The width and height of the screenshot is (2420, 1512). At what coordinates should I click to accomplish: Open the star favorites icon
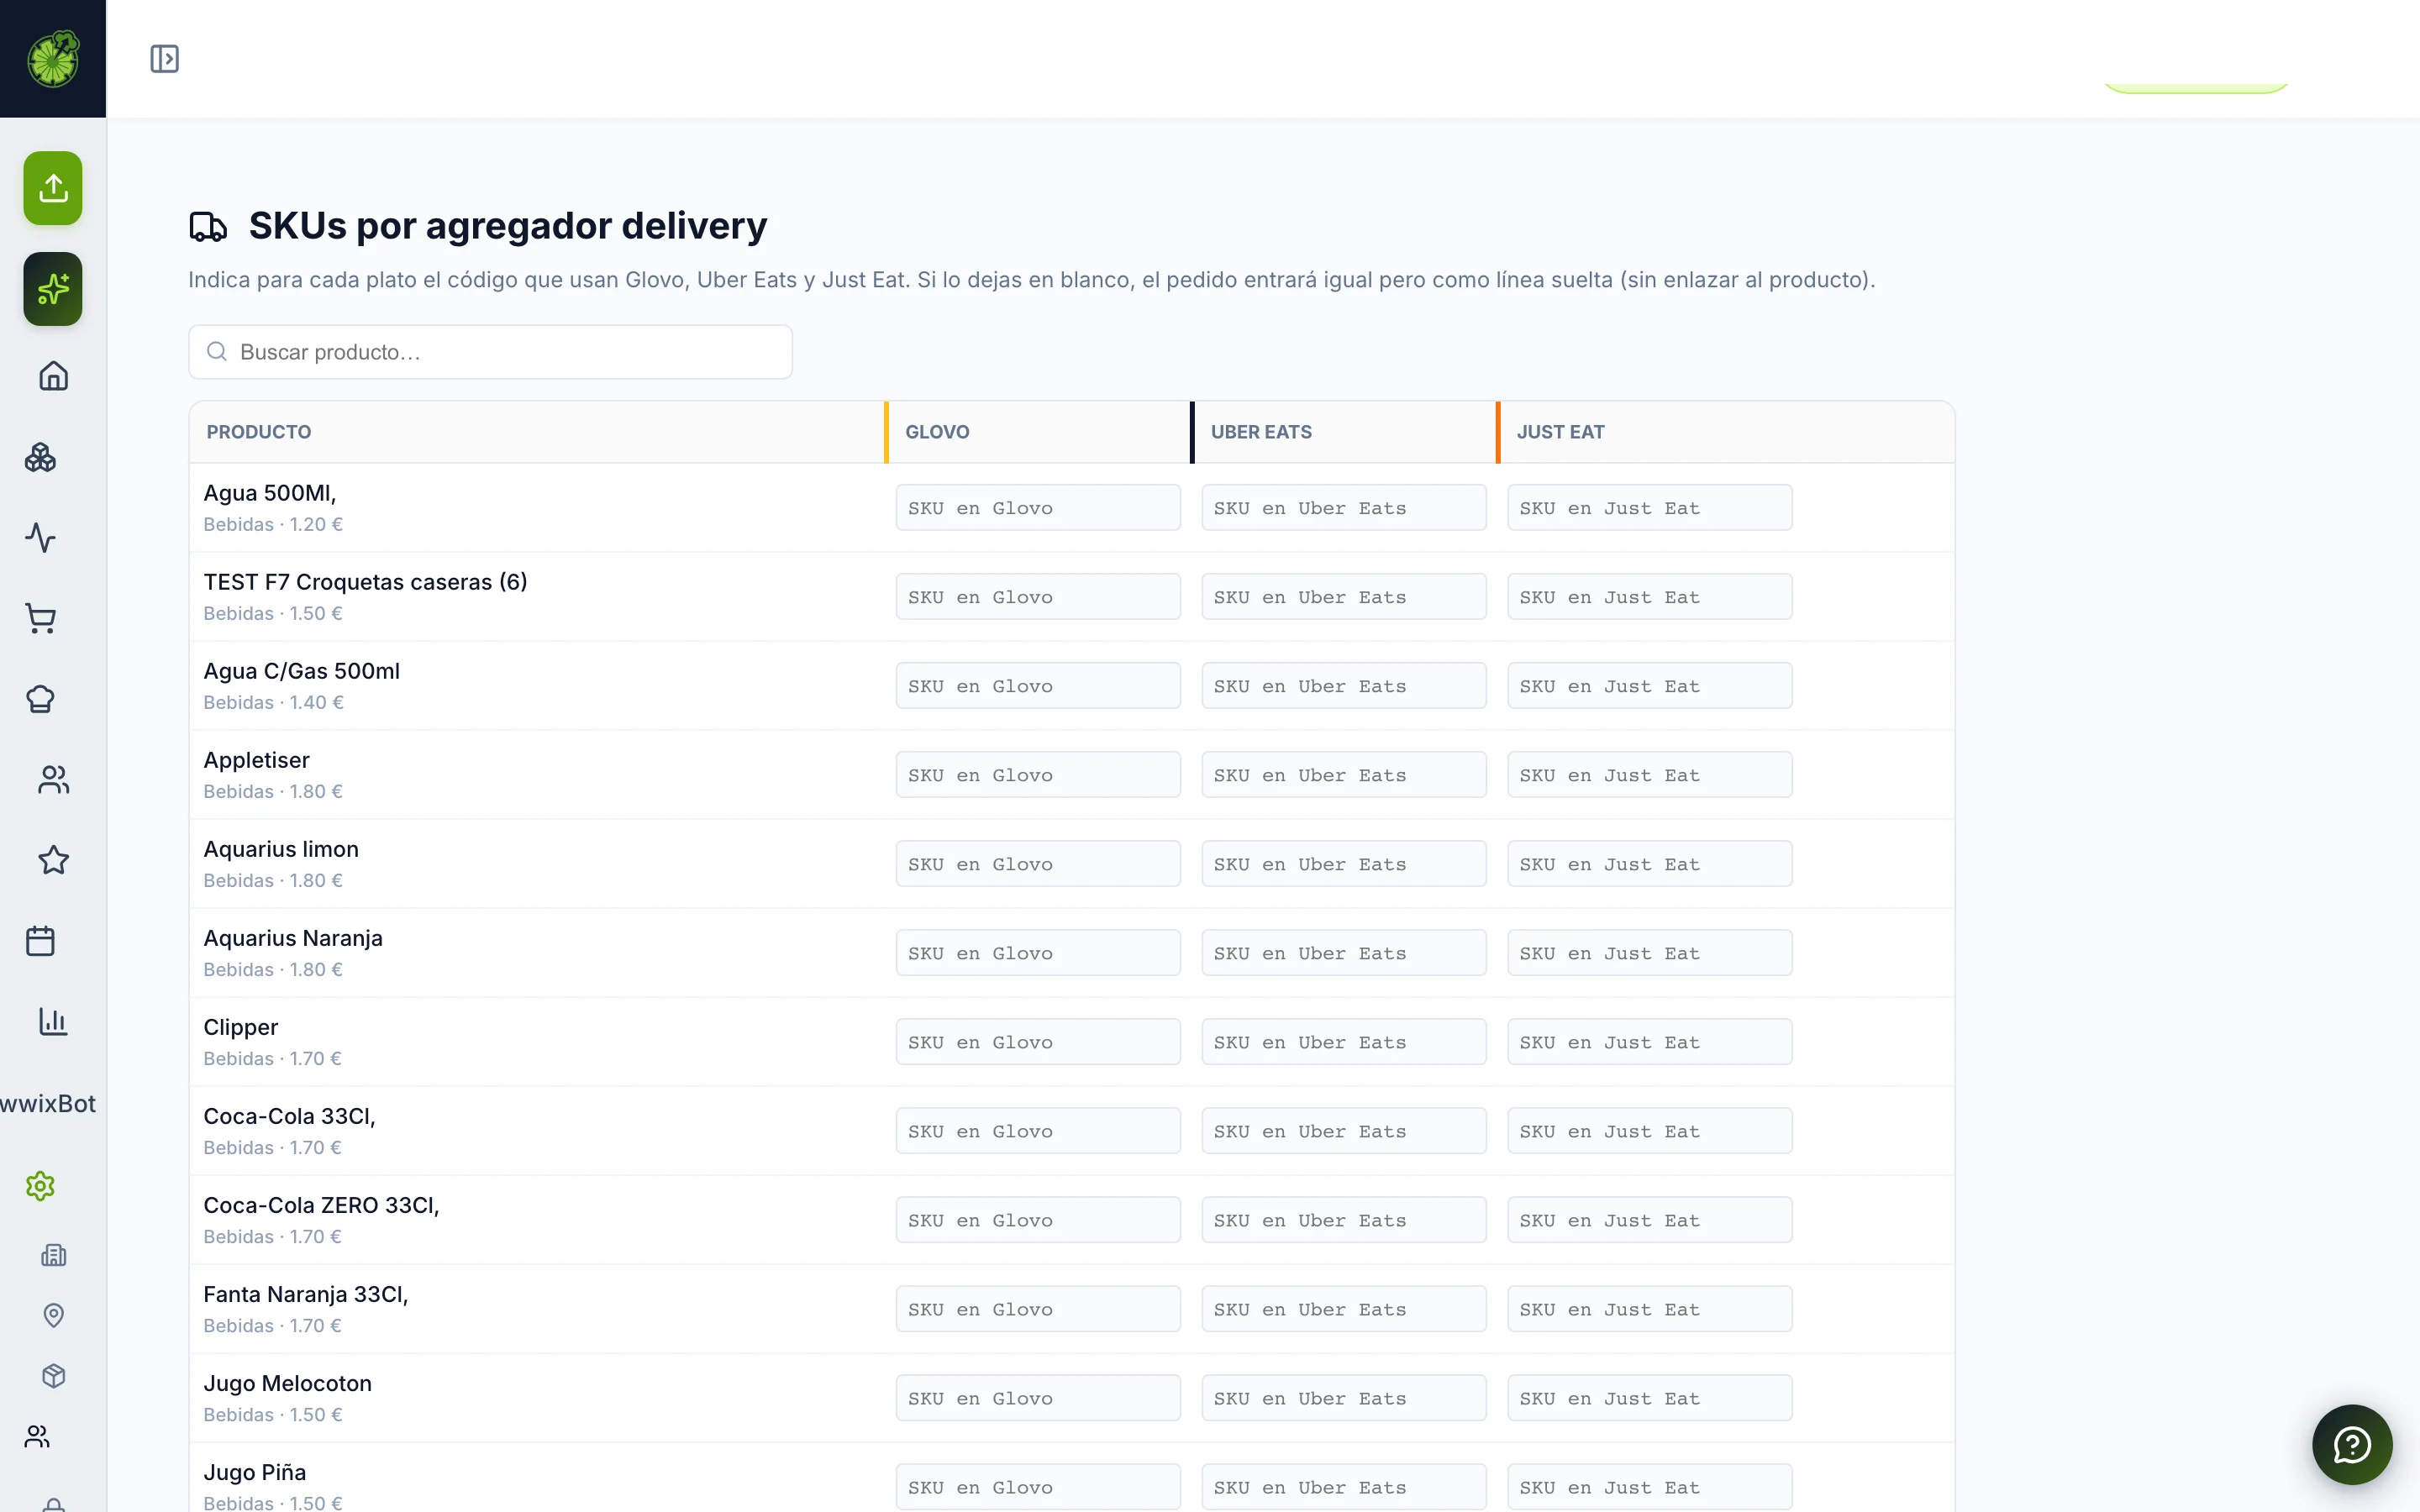pyautogui.click(x=53, y=860)
